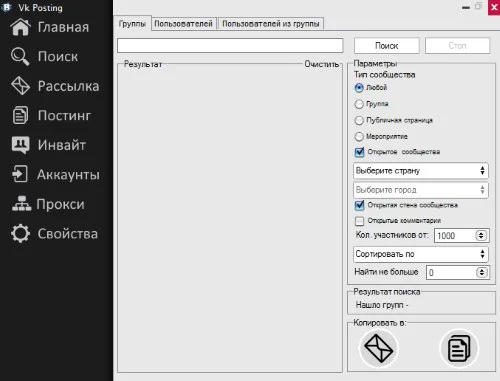
Task: Click the Рассылка envelope icon in sidebar
Action: (x=21, y=86)
